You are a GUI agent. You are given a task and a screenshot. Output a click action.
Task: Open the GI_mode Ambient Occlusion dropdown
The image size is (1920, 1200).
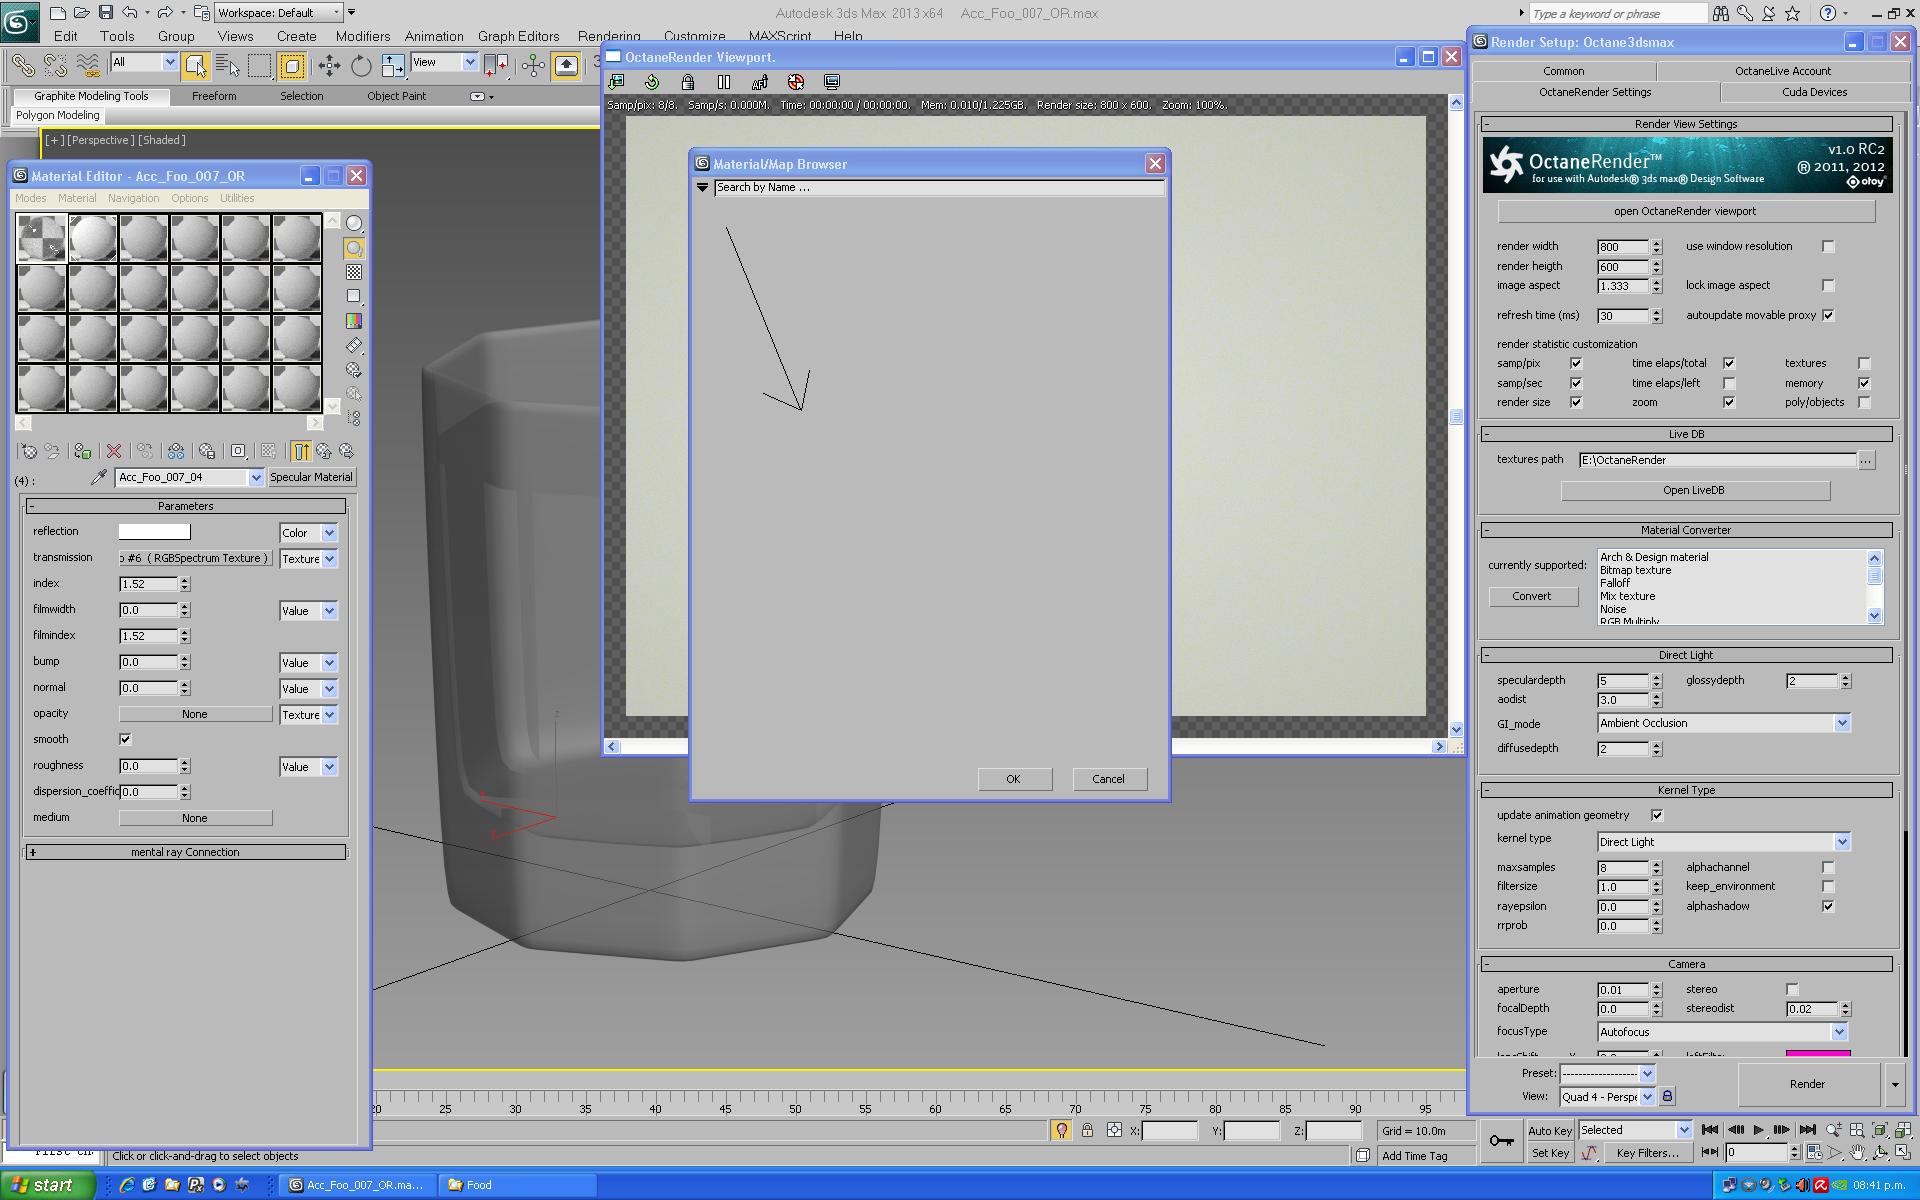(x=1841, y=724)
